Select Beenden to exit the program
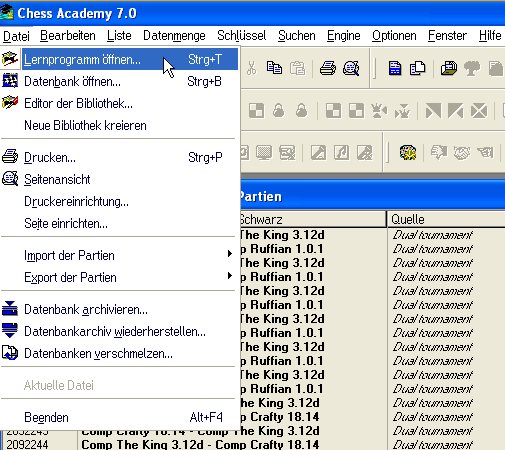Viewport: 505px width, 450px height. (x=119, y=417)
